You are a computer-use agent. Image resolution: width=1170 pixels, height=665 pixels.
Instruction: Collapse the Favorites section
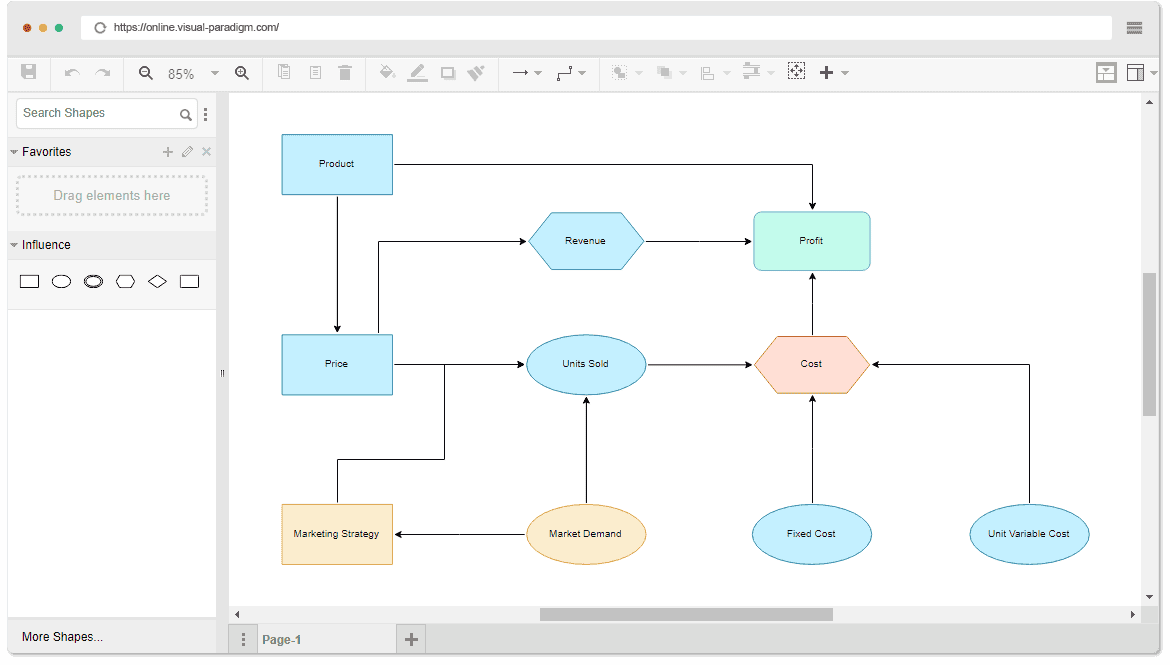[14, 151]
